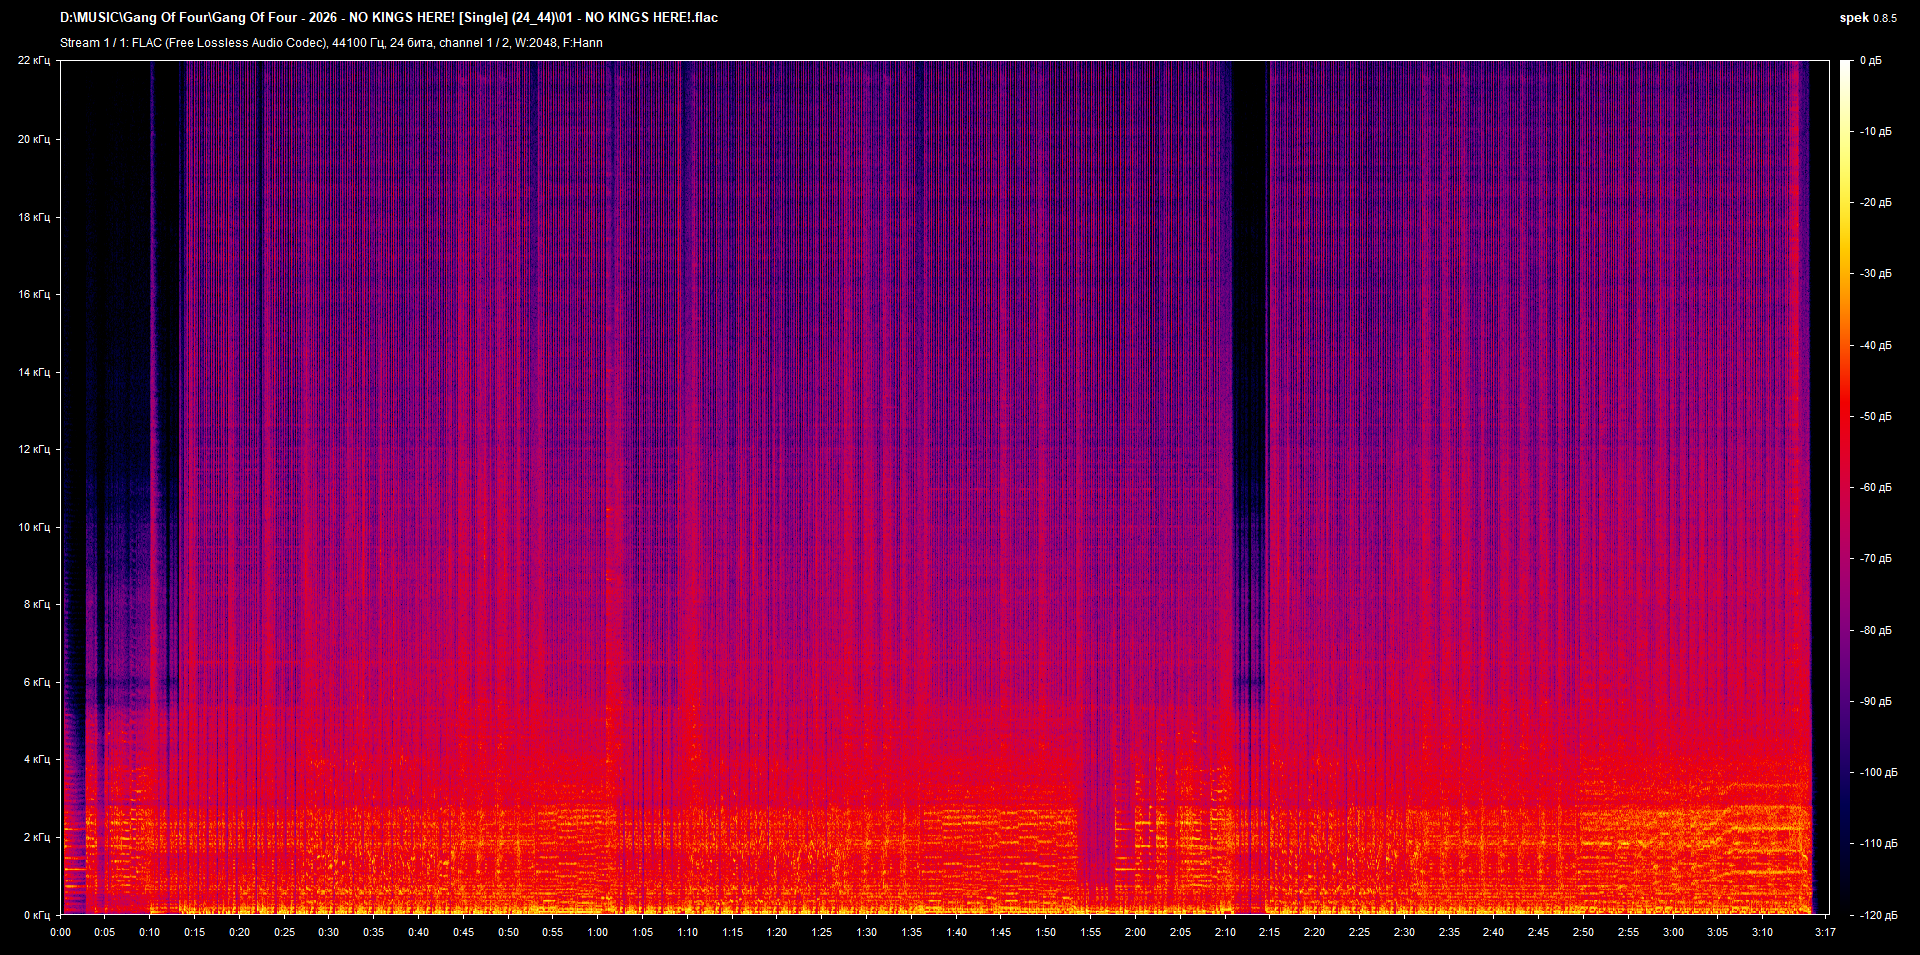Select the 0:30 time marker
This screenshot has height=955, width=1920.
(x=329, y=932)
